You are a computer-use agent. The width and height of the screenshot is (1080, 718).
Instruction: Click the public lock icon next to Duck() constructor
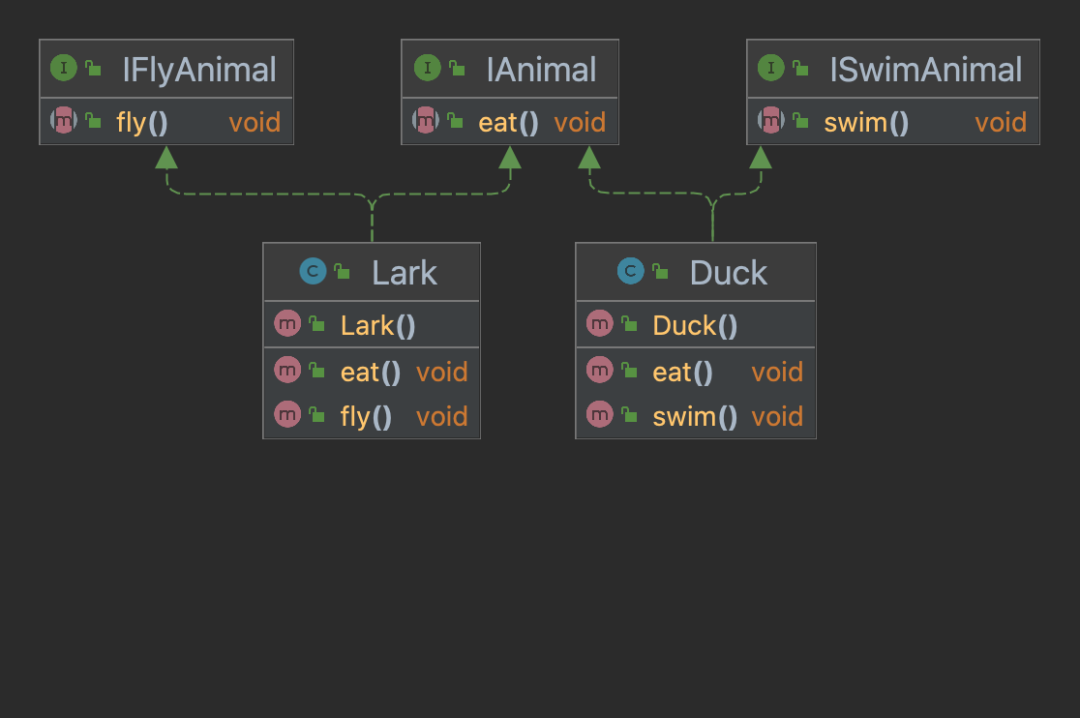click(x=629, y=324)
